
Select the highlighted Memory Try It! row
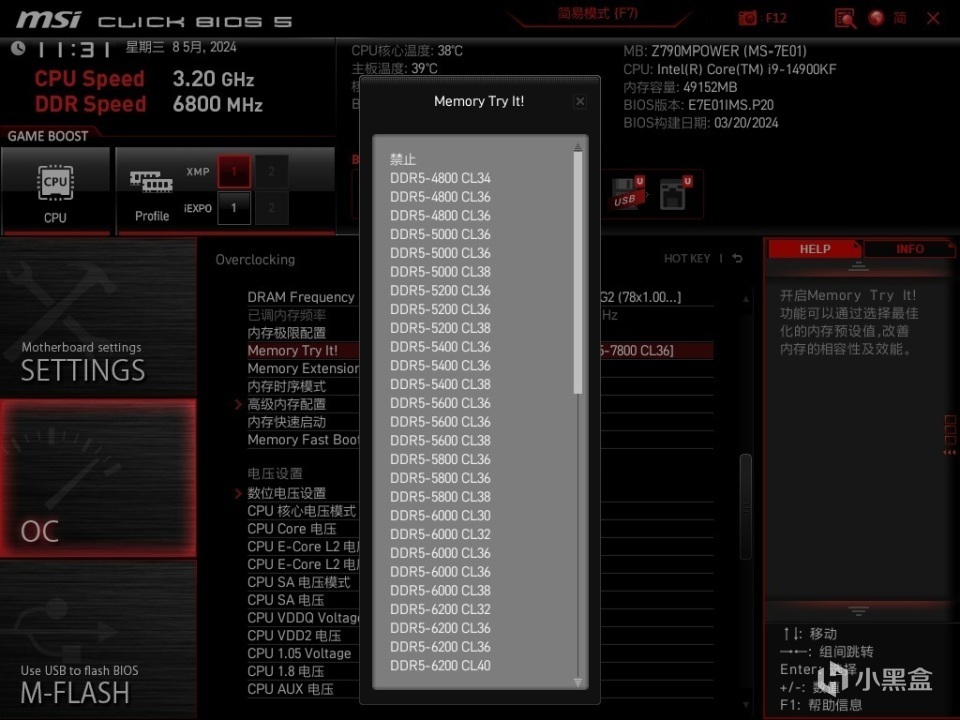(x=480, y=351)
